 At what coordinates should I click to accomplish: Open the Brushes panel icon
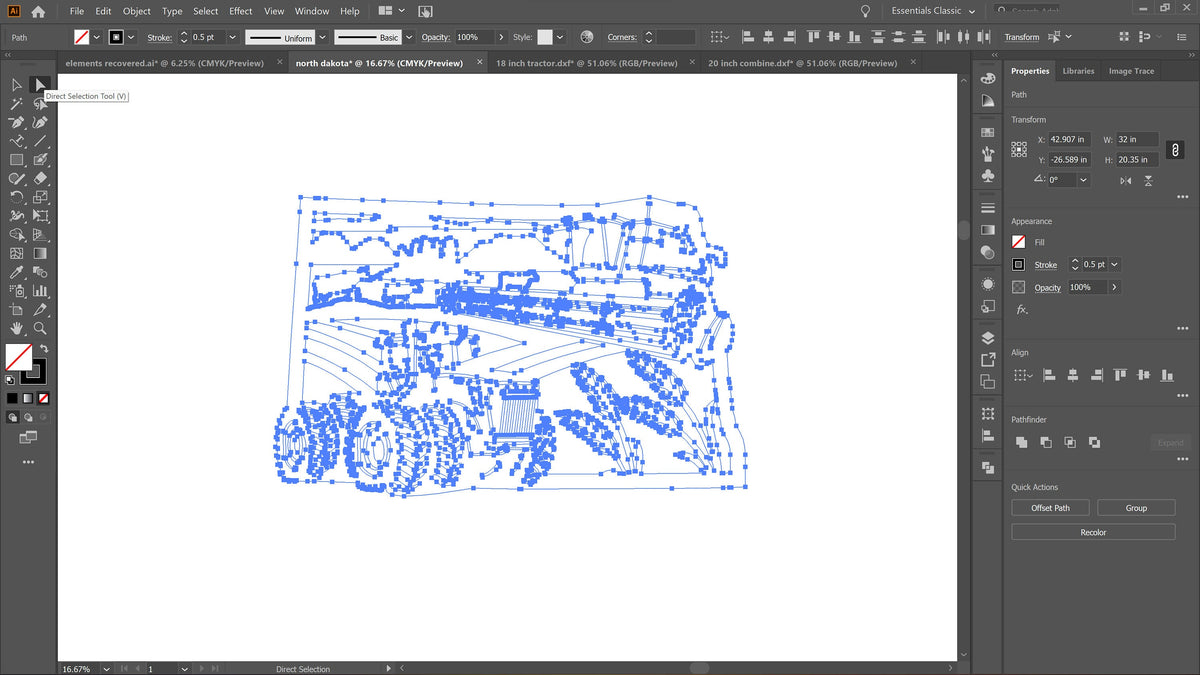click(988, 153)
